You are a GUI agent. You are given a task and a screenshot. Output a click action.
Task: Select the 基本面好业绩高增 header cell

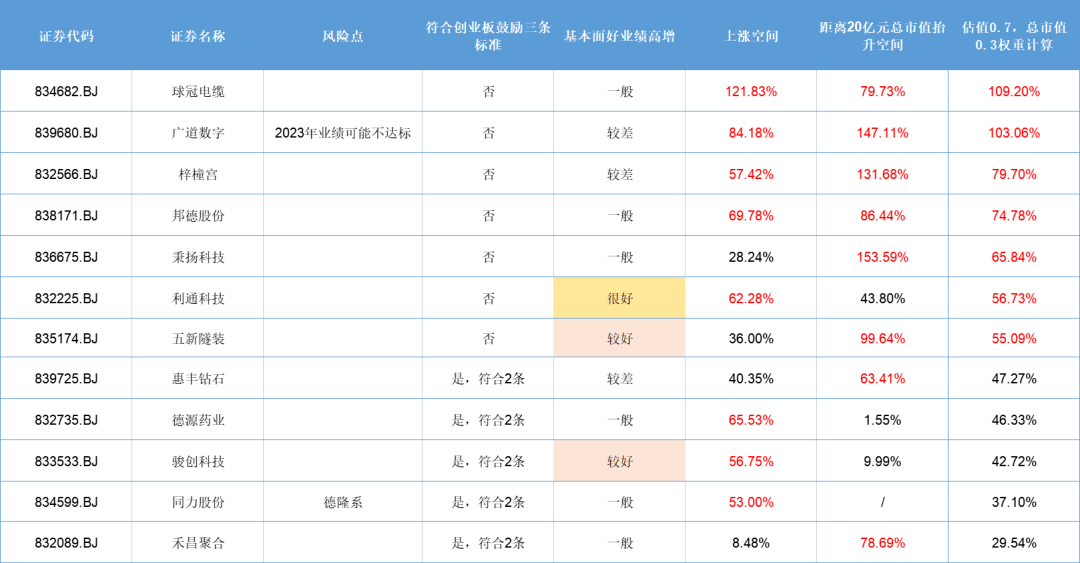[x=619, y=36]
